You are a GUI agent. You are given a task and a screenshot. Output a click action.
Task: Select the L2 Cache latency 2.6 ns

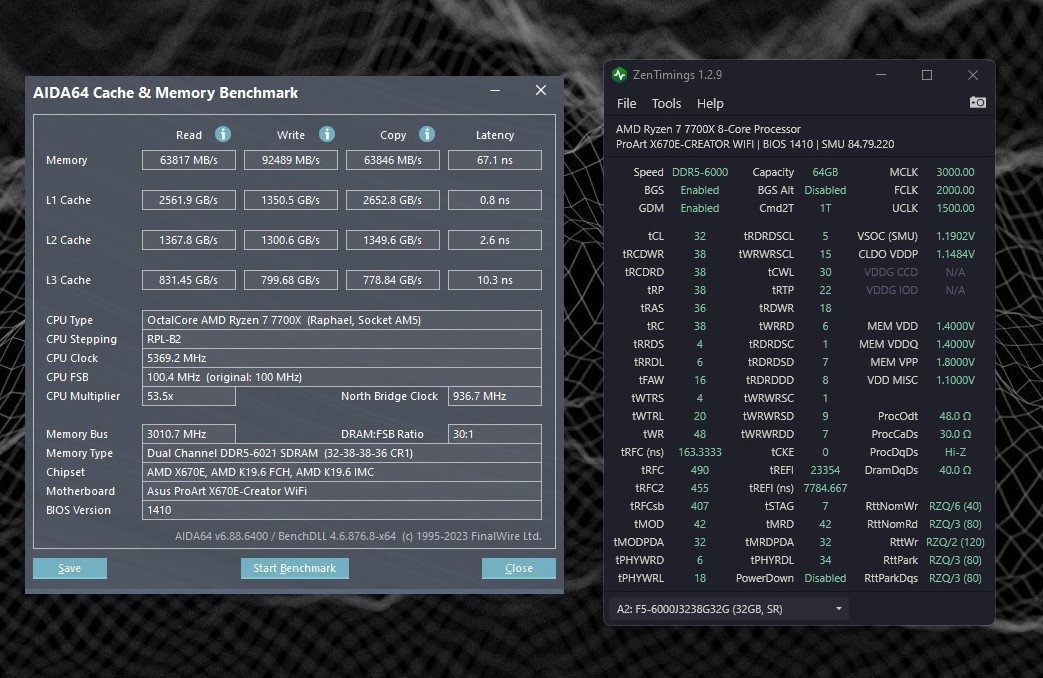(495, 240)
